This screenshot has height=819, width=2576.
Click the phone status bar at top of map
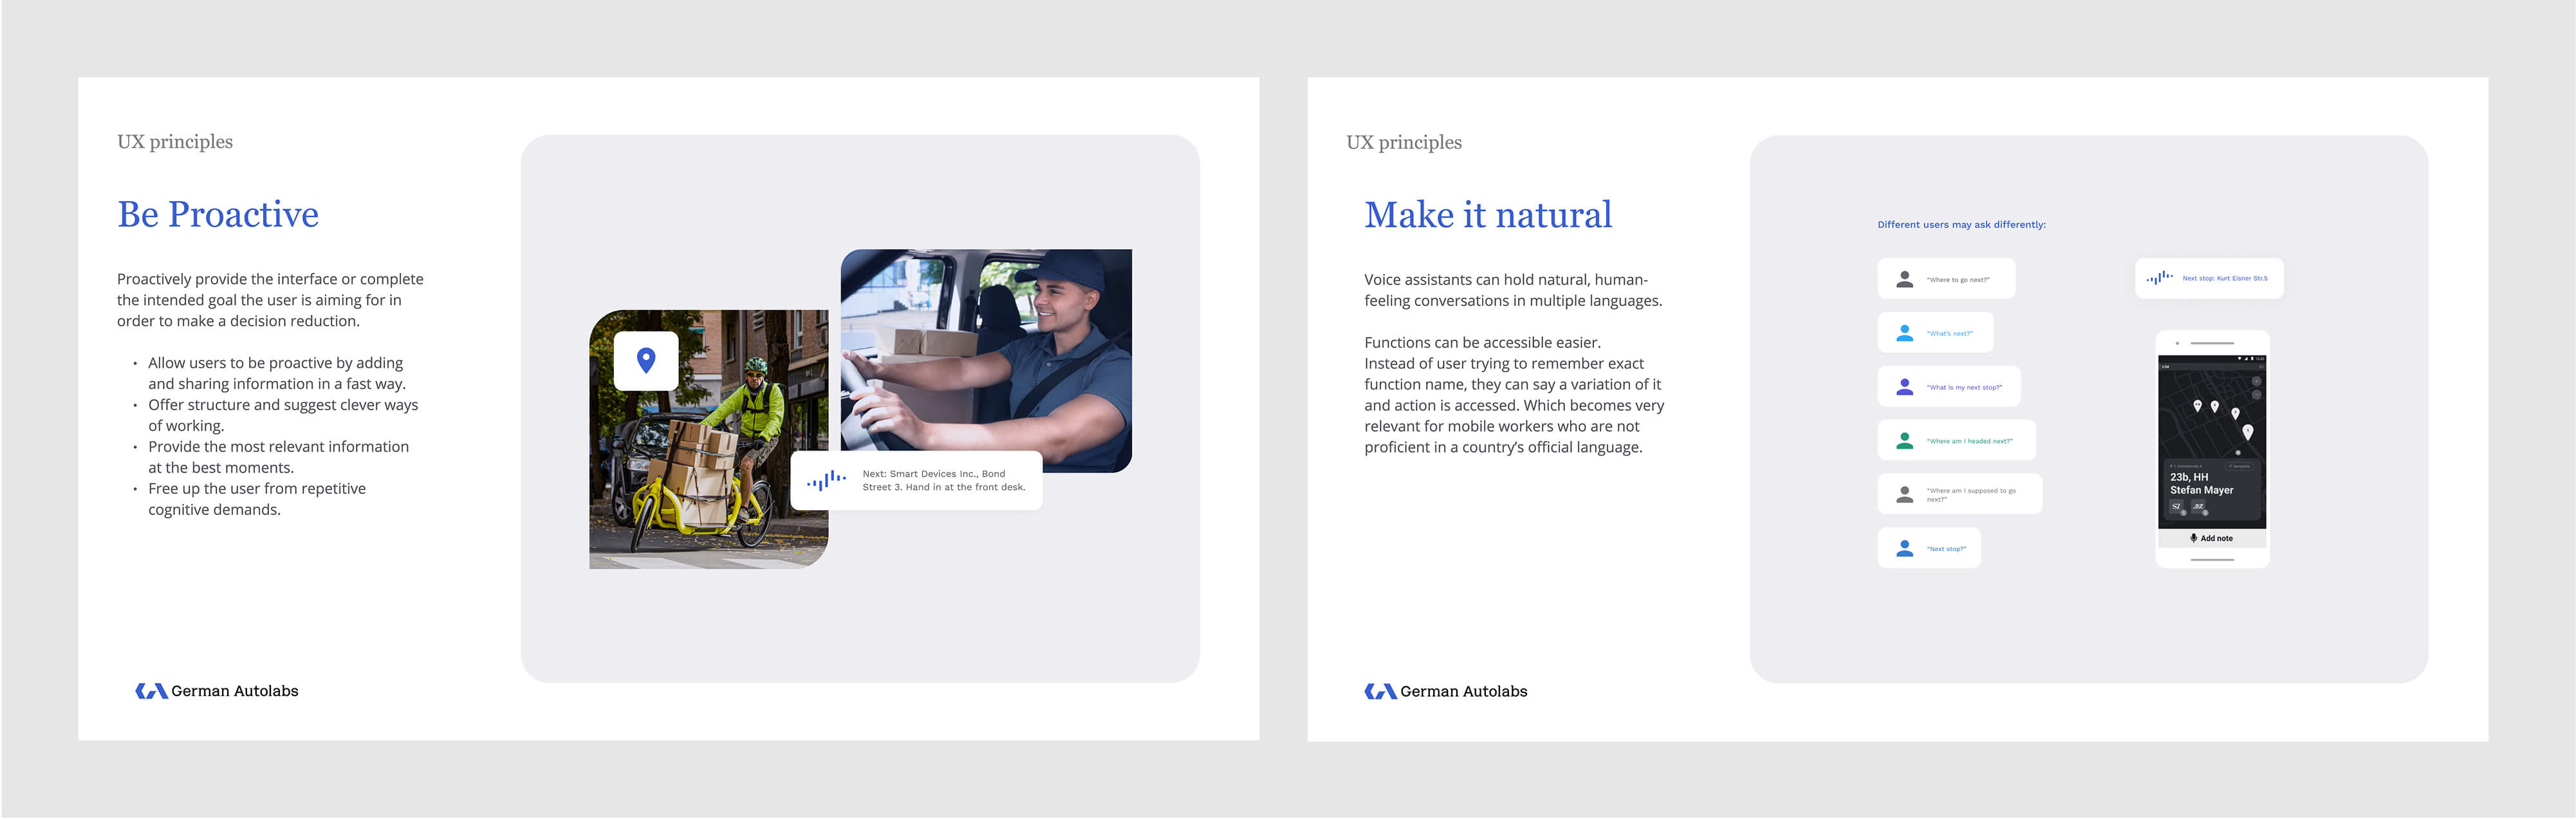2212,359
